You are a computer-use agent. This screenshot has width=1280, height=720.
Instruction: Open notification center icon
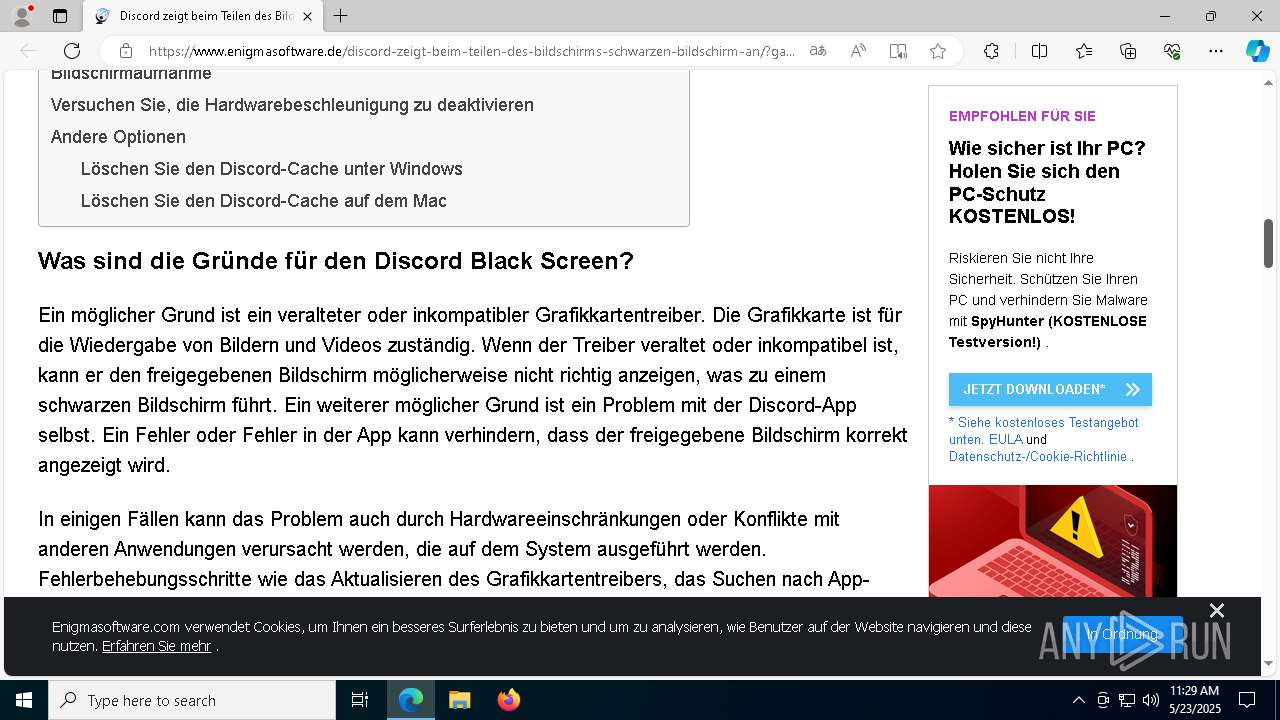coord(1247,700)
